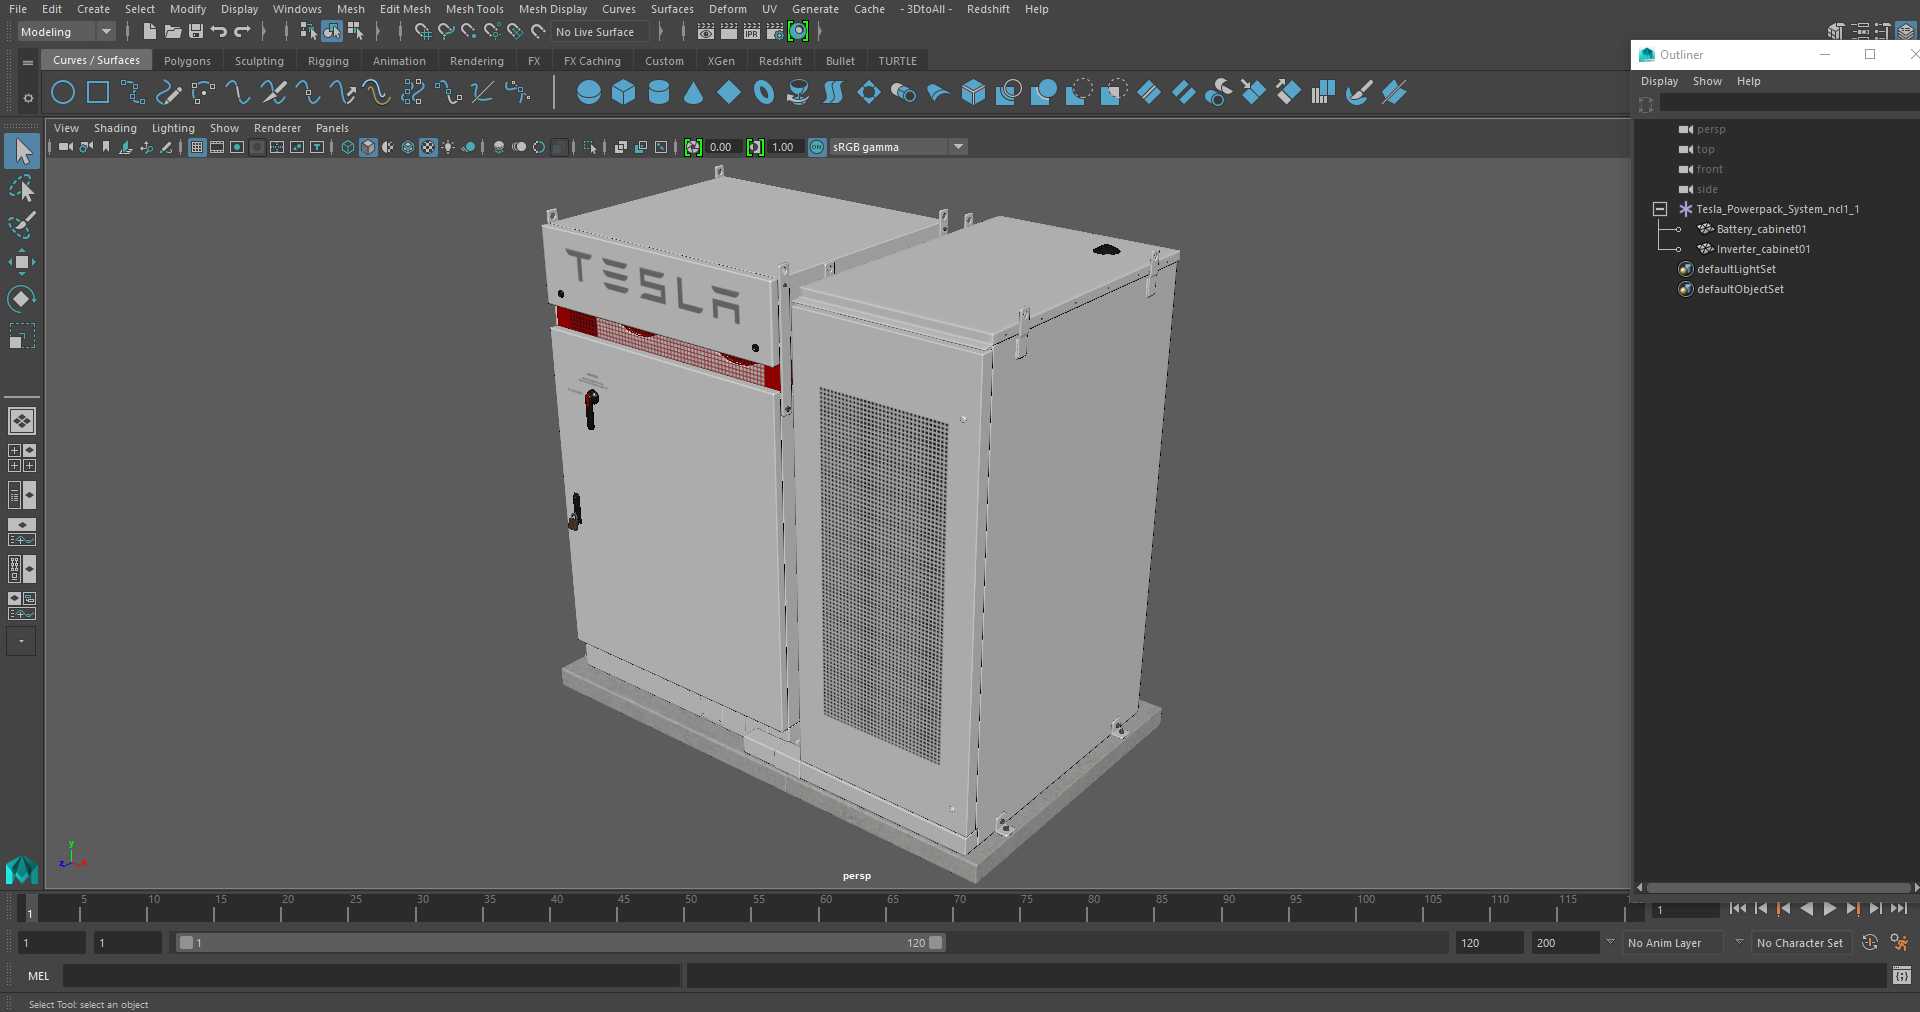Step forward one frame
This screenshot has height=1012, width=1920.
point(1875,909)
